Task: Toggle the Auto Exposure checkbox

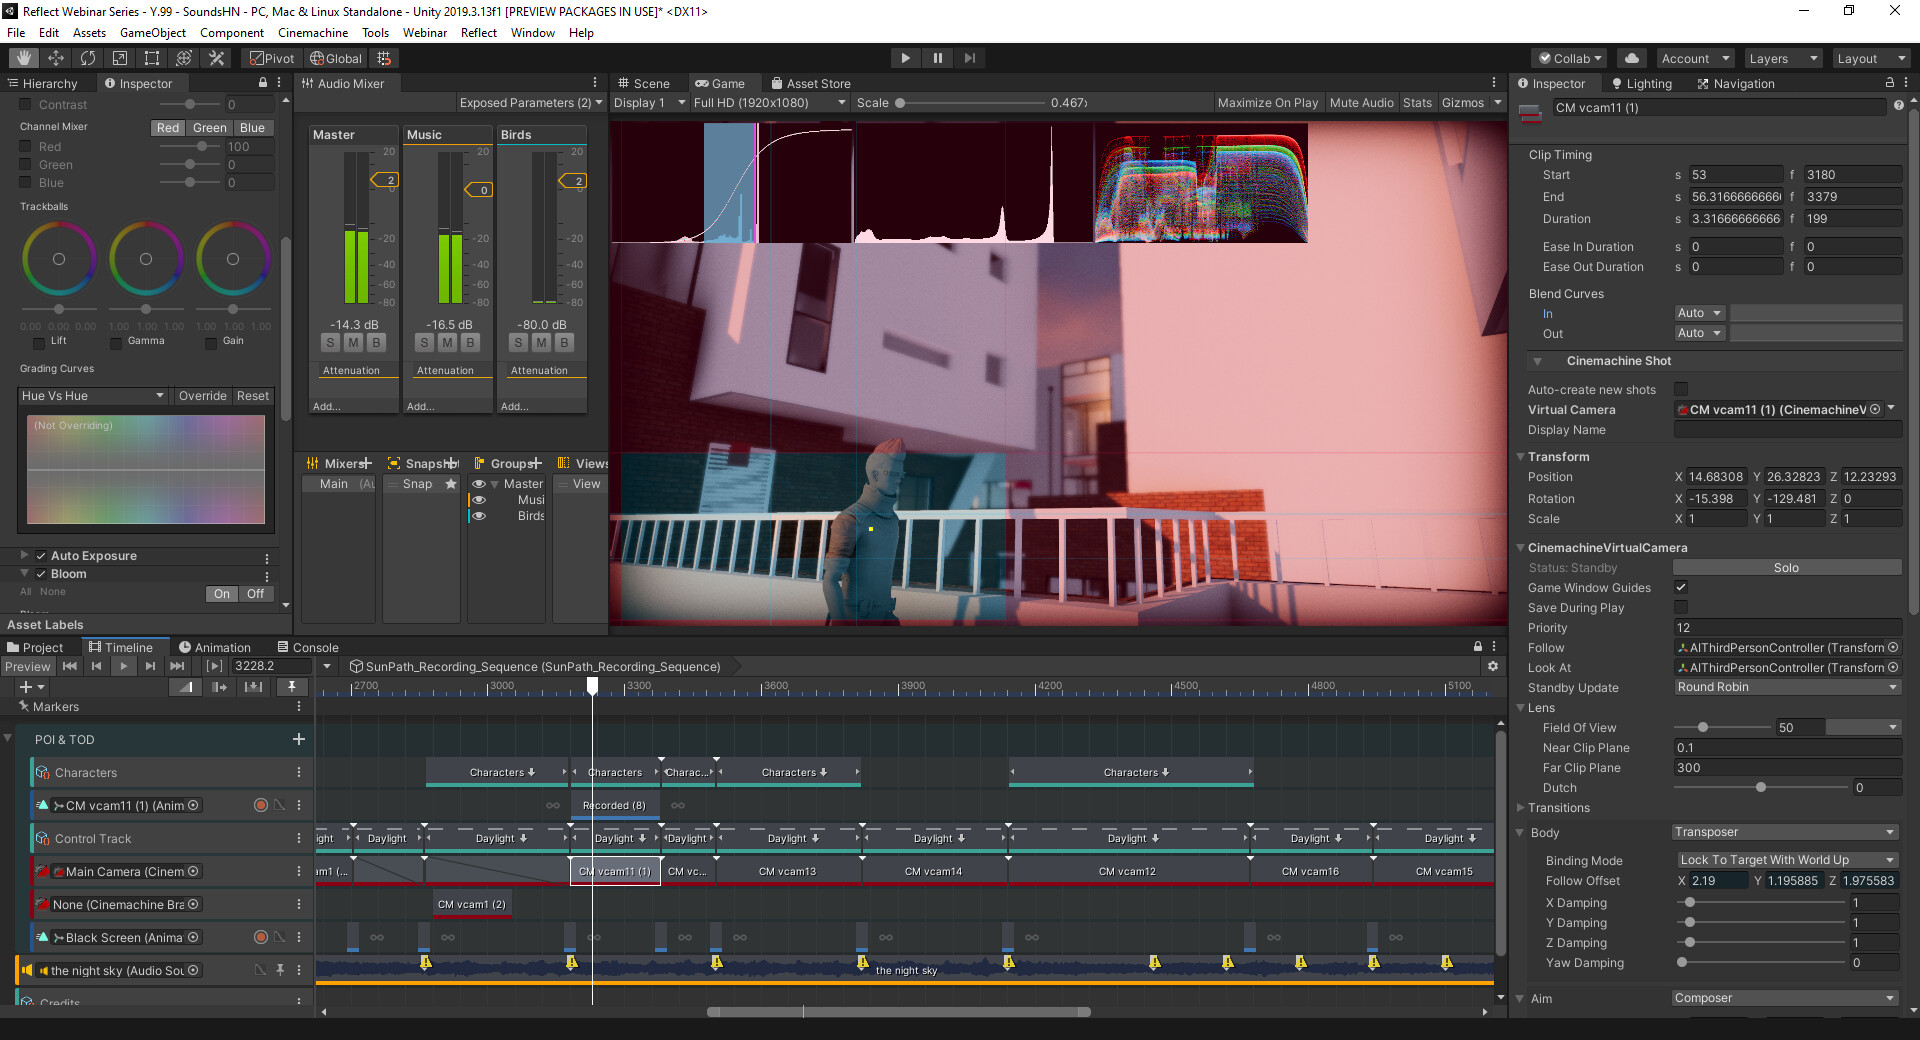Action: point(41,555)
